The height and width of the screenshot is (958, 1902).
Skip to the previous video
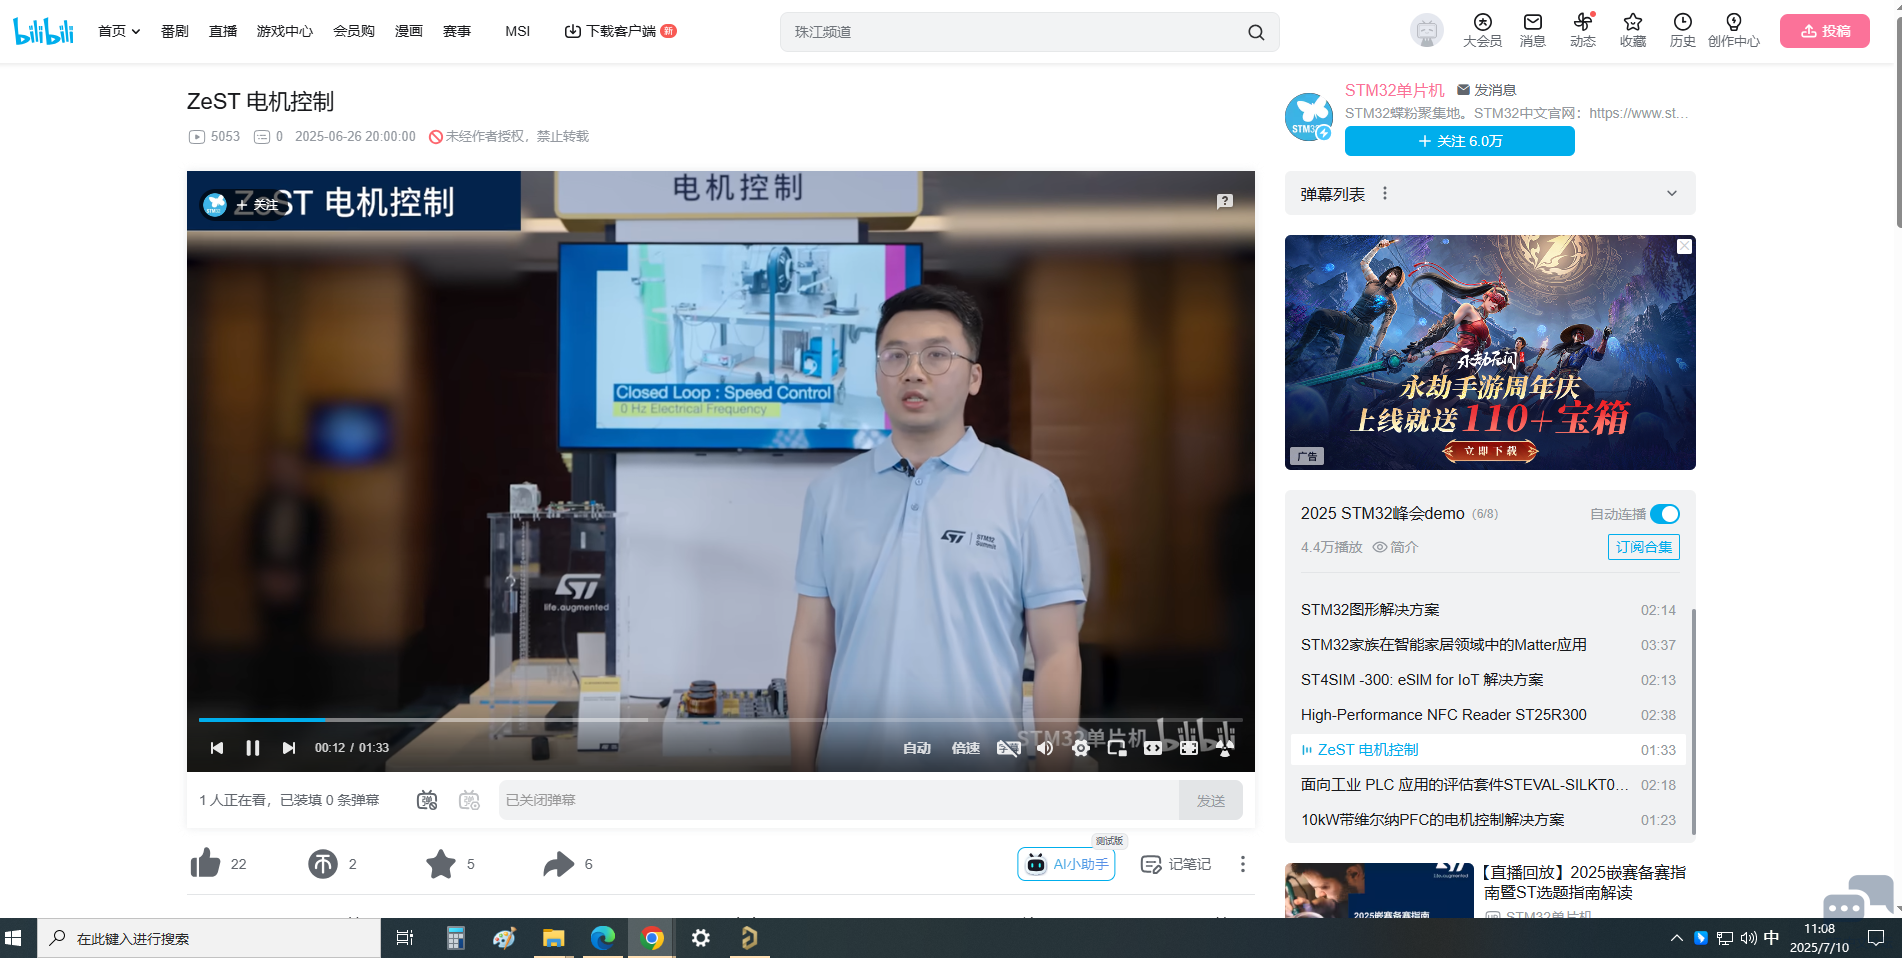click(217, 747)
